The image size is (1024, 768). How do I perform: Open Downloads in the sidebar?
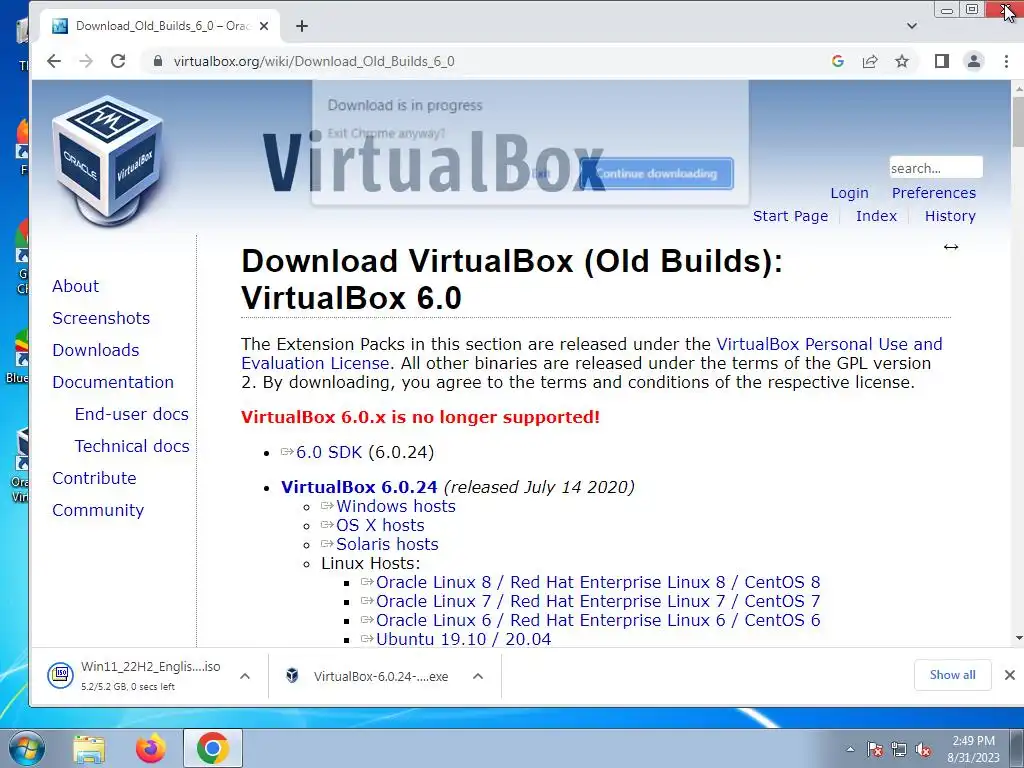pos(96,350)
